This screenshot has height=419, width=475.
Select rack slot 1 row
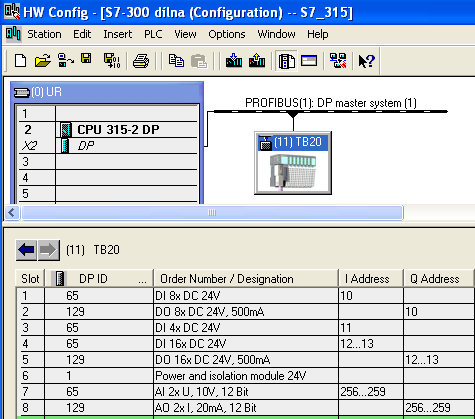pyautogui.click(x=108, y=114)
